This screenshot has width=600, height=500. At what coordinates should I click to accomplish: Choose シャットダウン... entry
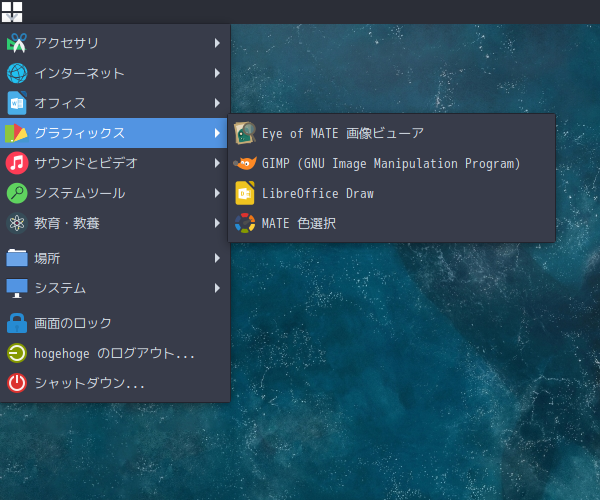pos(114,383)
